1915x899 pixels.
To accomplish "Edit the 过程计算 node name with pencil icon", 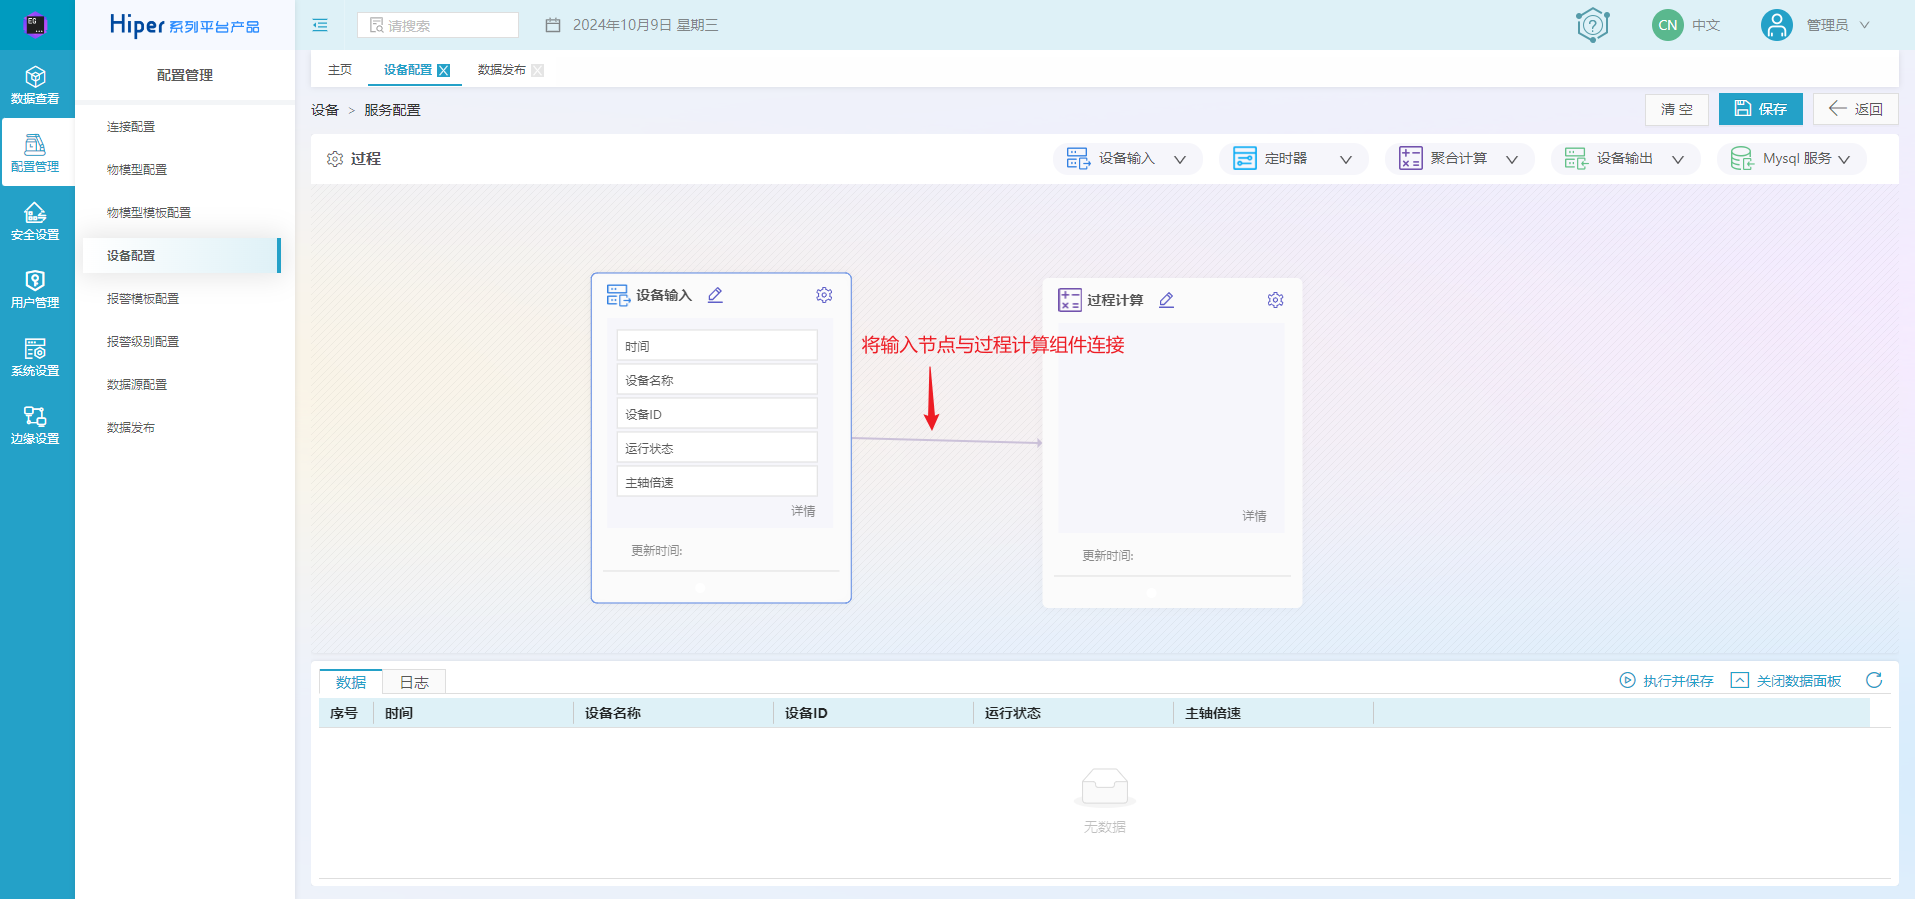I will (1166, 300).
